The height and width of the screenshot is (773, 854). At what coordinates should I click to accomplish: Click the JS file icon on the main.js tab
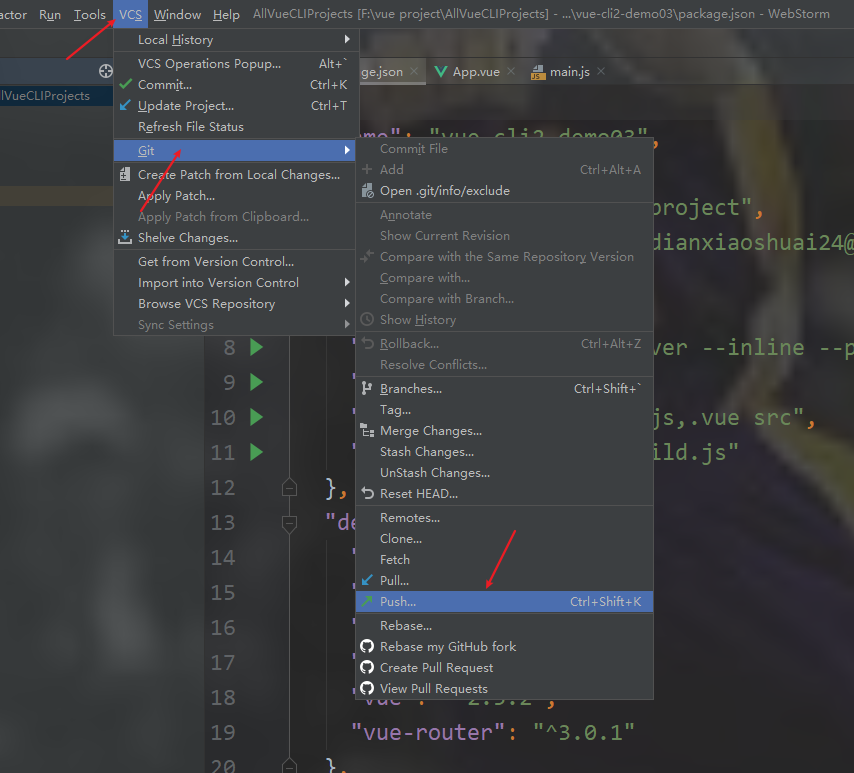click(538, 72)
